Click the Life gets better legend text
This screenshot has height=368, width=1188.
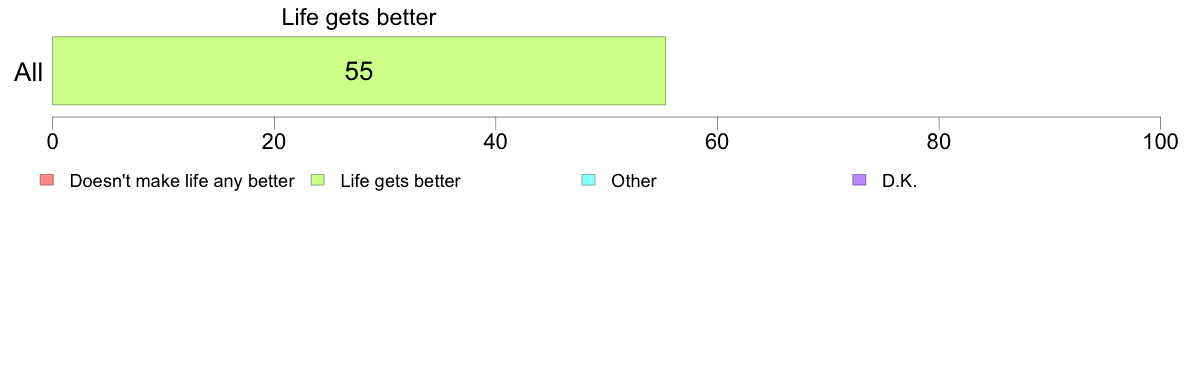[x=400, y=181]
